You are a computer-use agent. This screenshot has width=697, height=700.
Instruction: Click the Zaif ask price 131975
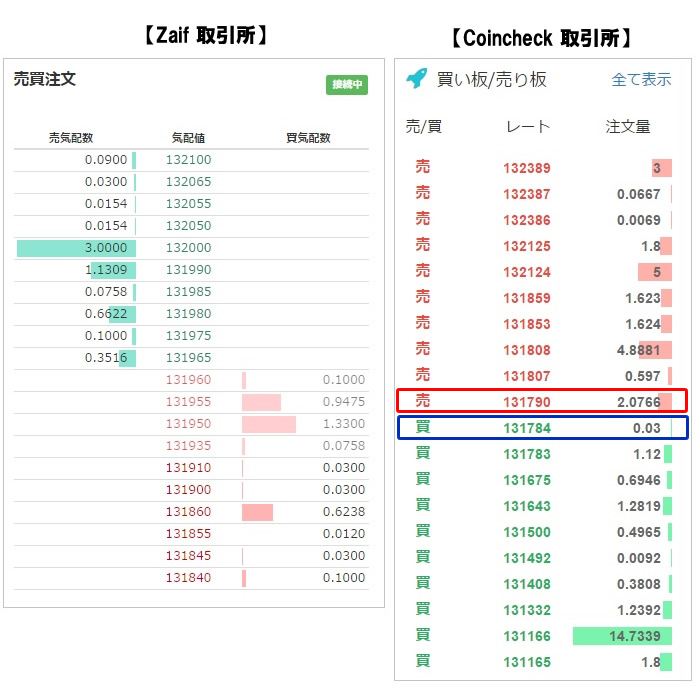(x=188, y=336)
